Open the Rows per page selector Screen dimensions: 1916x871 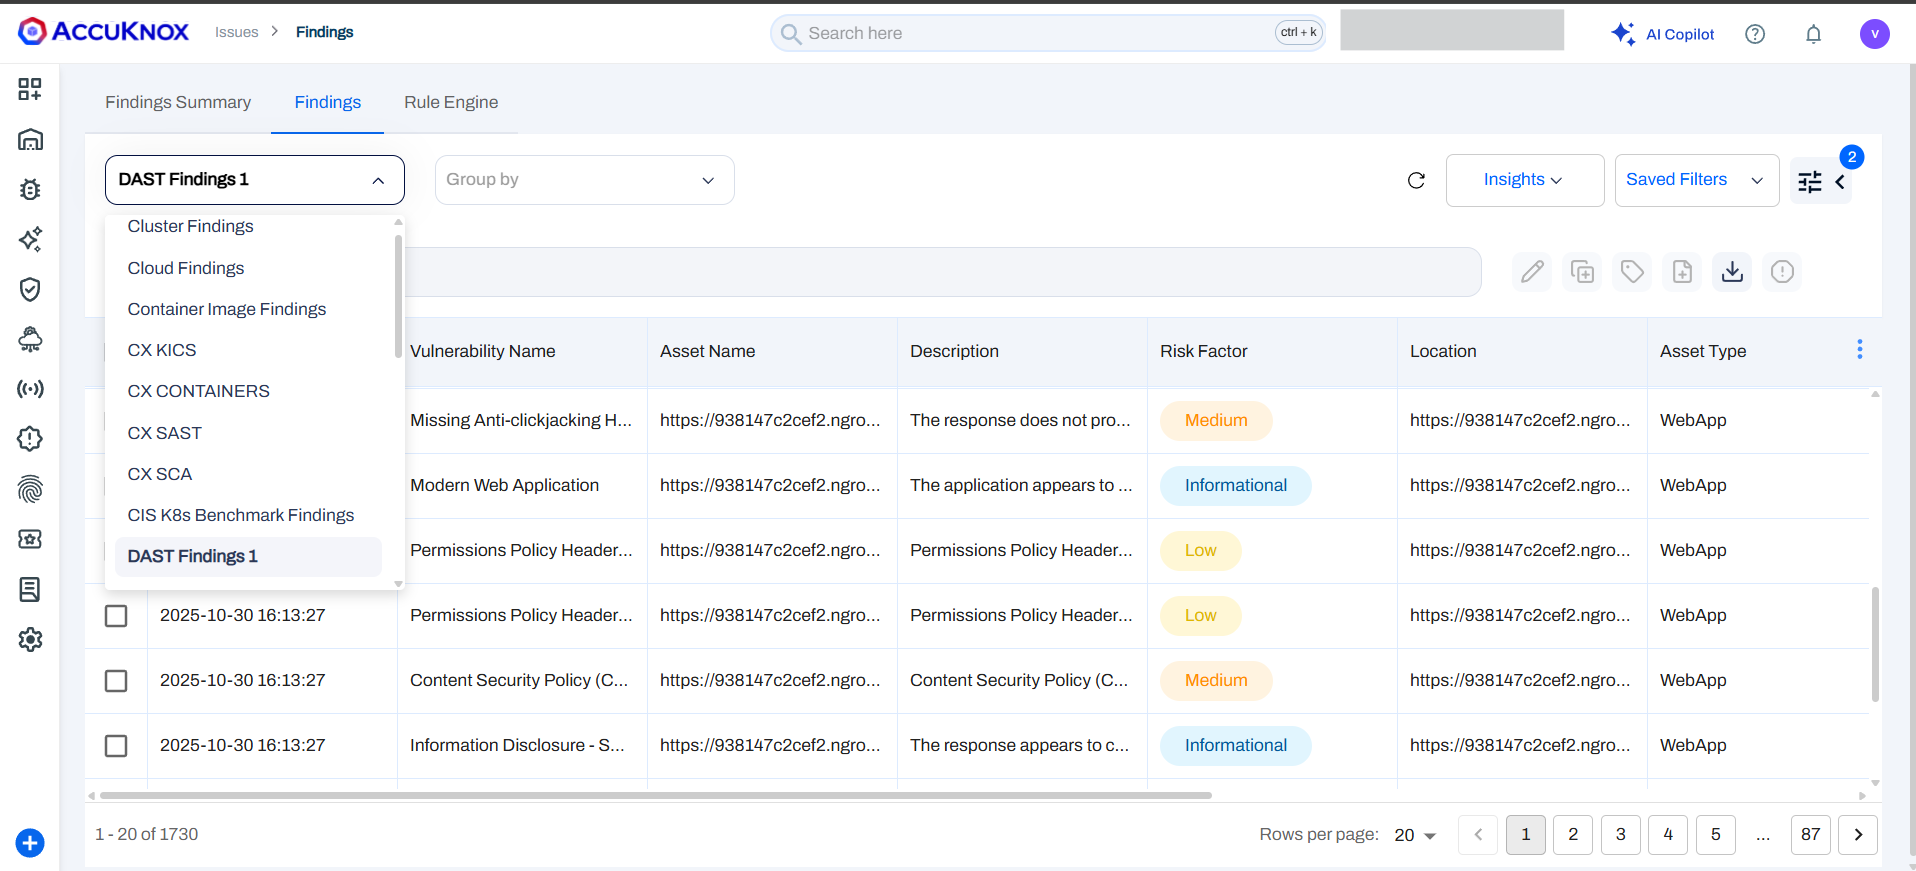coord(1415,835)
